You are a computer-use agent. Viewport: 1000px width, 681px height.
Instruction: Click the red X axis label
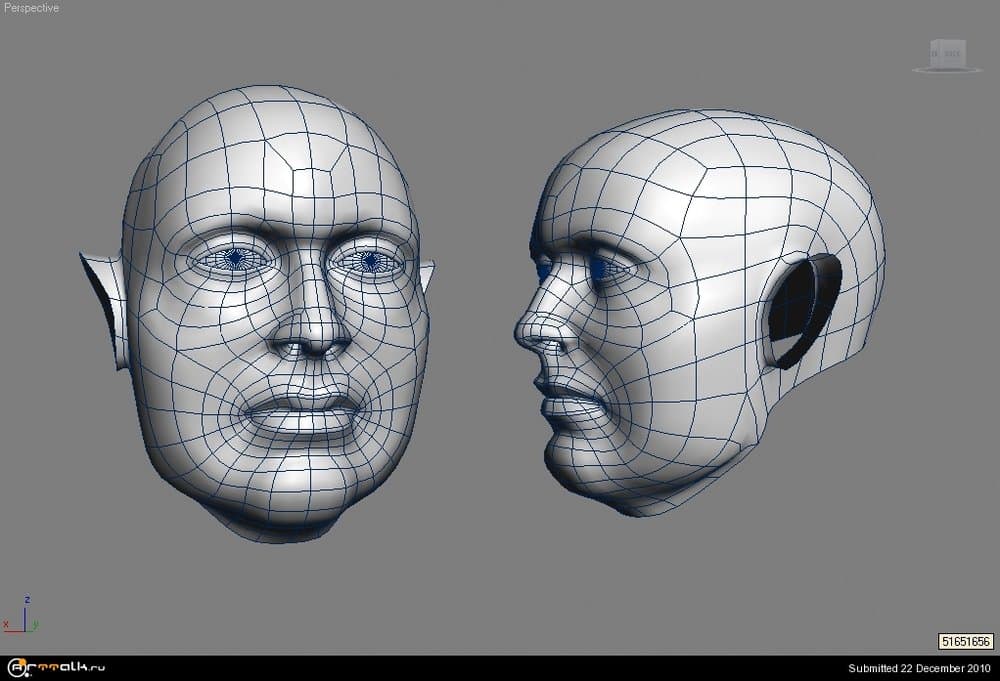[x=7, y=624]
